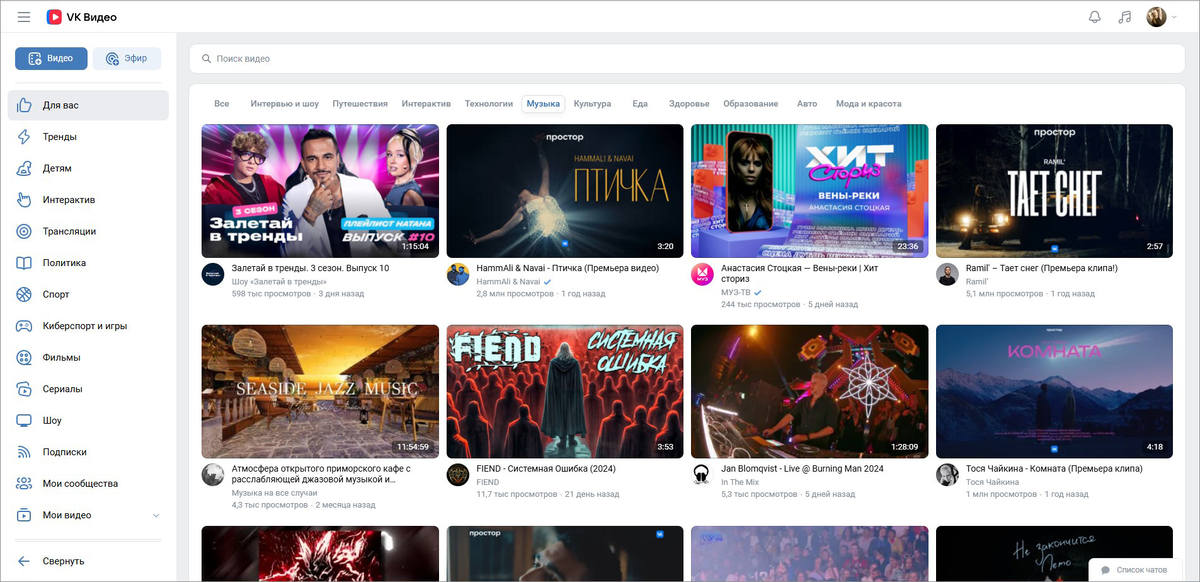
Task: Open the hamburger menu icon
Action: pos(24,17)
